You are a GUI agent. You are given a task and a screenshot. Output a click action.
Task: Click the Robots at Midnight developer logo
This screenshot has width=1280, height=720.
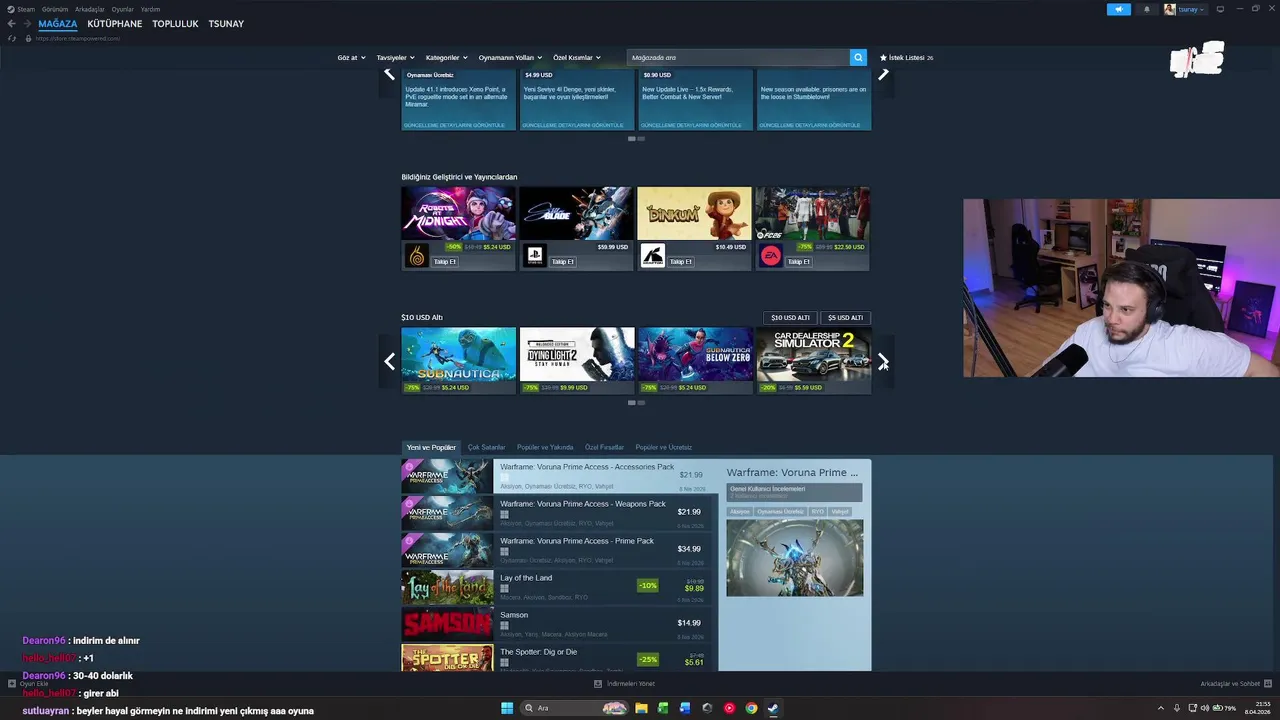coord(416,256)
